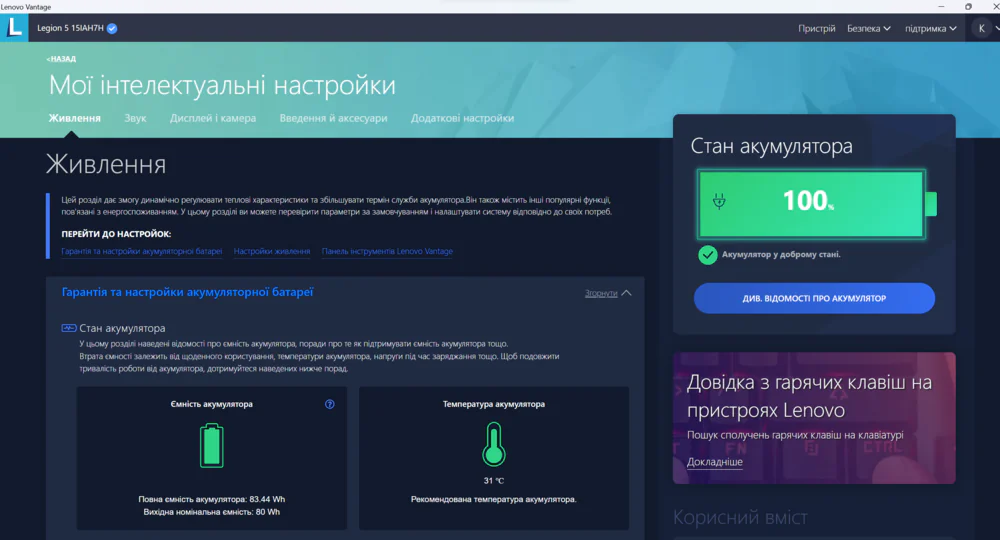
Task: Restore the window using maximize button
Action: tap(968, 6)
